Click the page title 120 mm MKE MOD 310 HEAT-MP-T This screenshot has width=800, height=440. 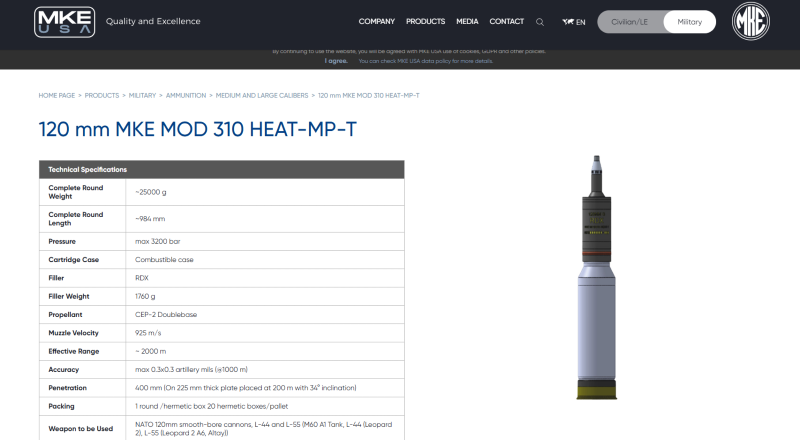coord(197,129)
